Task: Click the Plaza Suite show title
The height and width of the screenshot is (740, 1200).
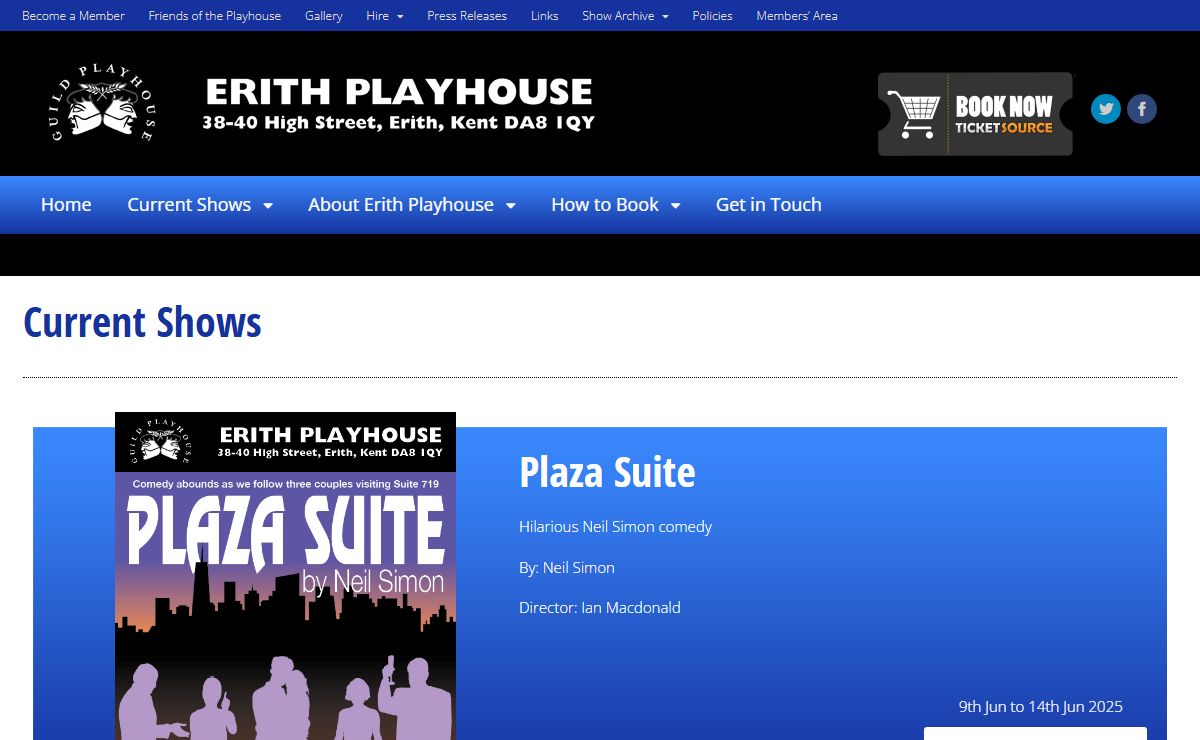Action: point(607,472)
